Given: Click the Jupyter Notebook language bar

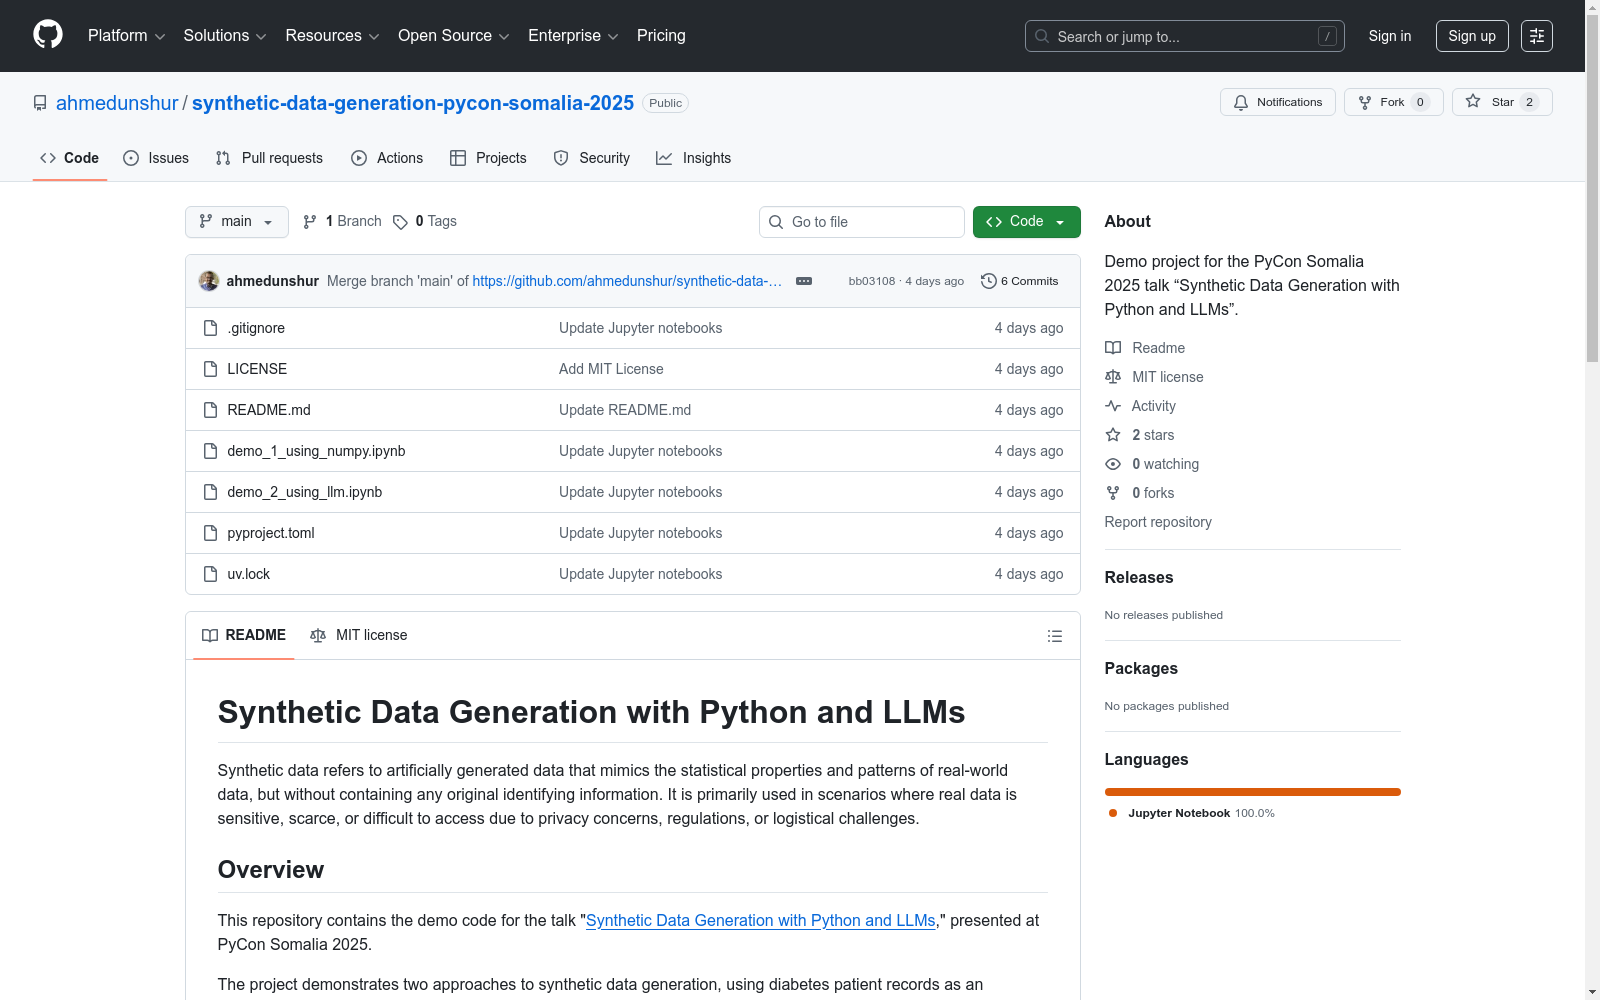Looking at the screenshot, I should point(1253,792).
